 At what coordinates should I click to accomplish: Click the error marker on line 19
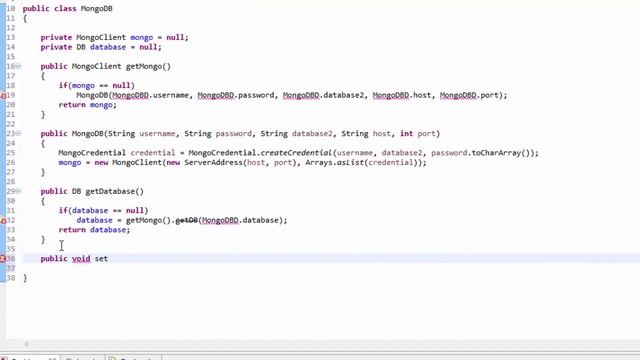[x=3, y=96]
